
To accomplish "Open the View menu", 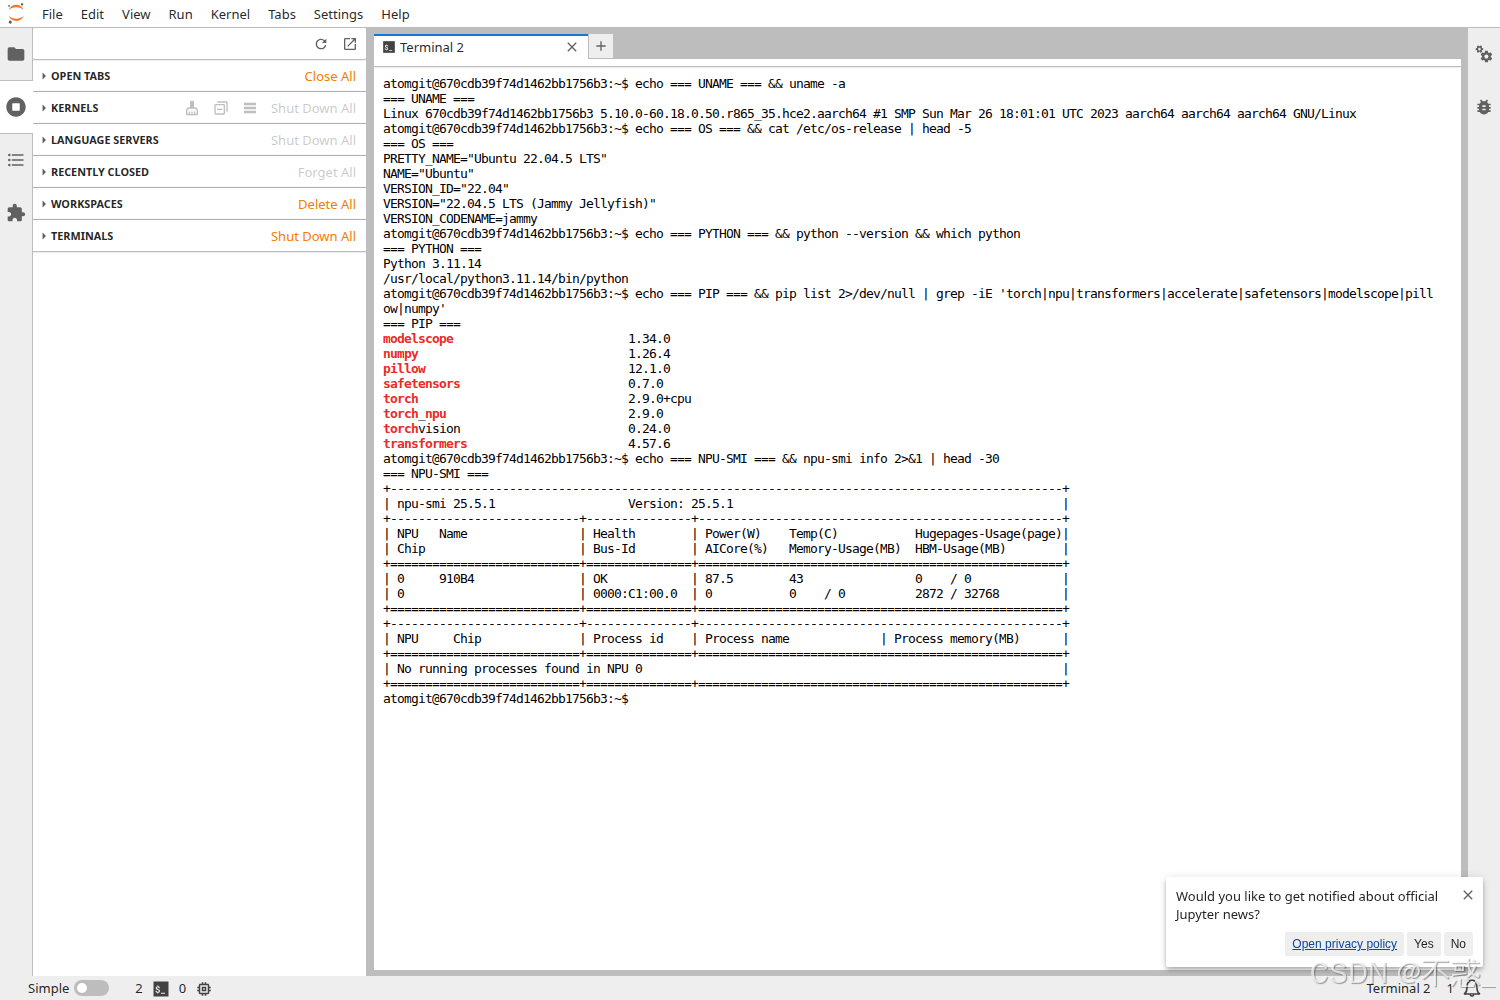I will (x=136, y=14).
